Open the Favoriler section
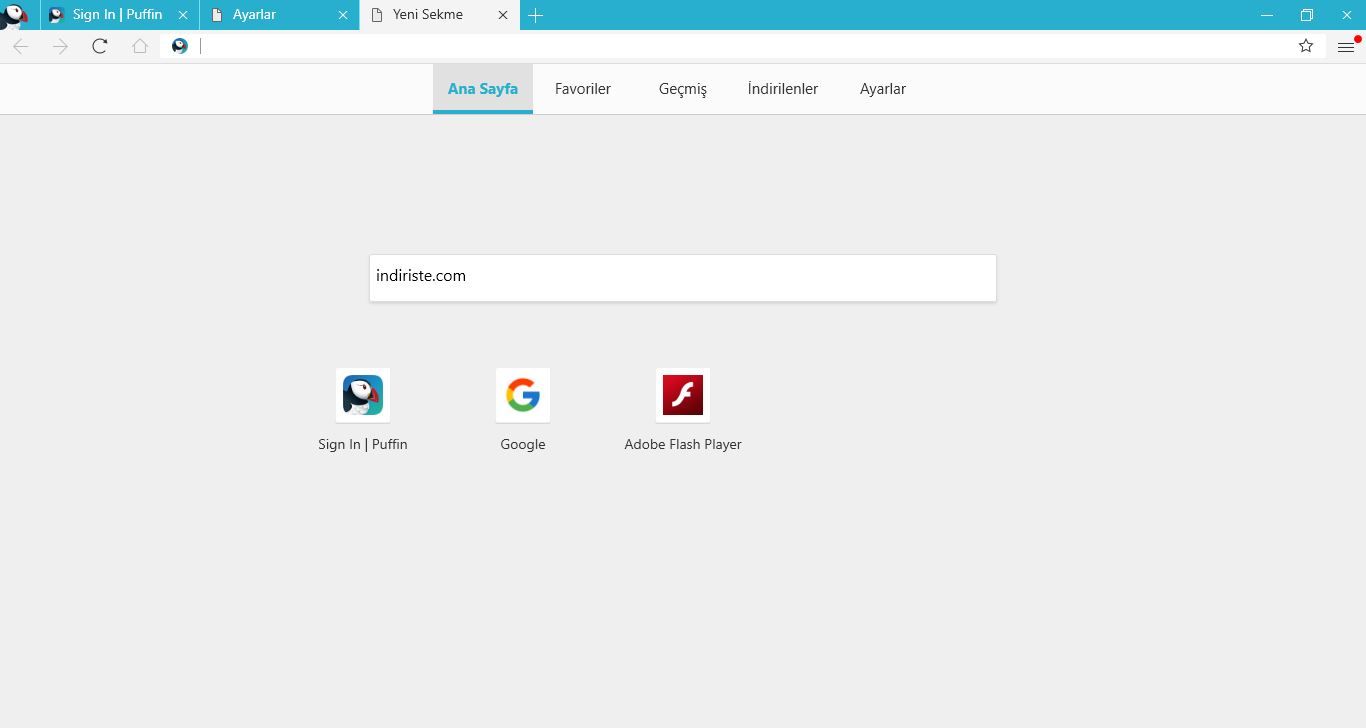This screenshot has width=1366, height=728. point(583,89)
